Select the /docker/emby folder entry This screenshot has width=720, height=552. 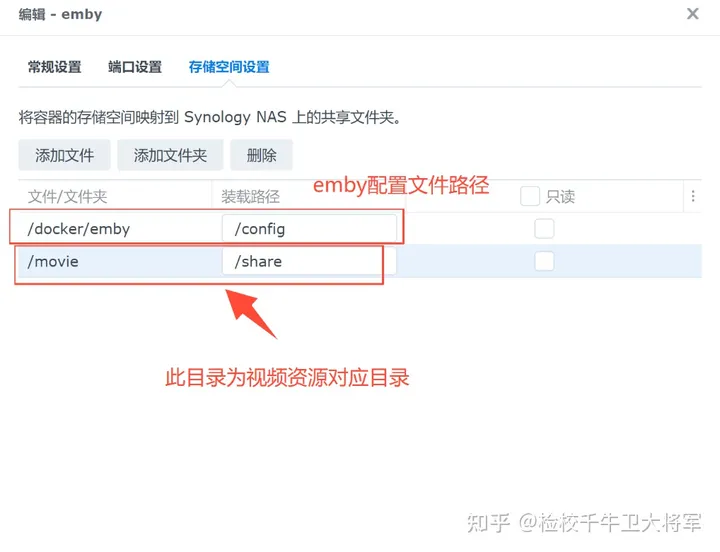point(79,229)
